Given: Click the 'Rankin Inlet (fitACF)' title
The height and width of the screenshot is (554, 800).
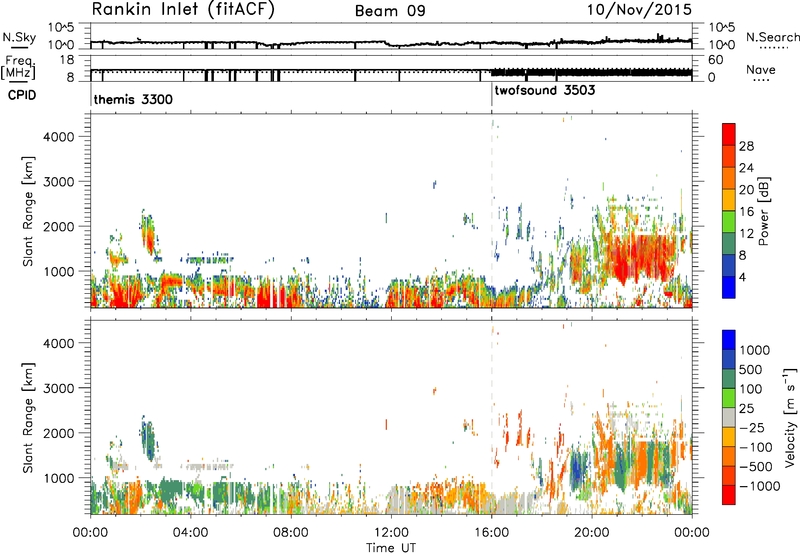Looking at the screenshot, I should coord(183,10).
